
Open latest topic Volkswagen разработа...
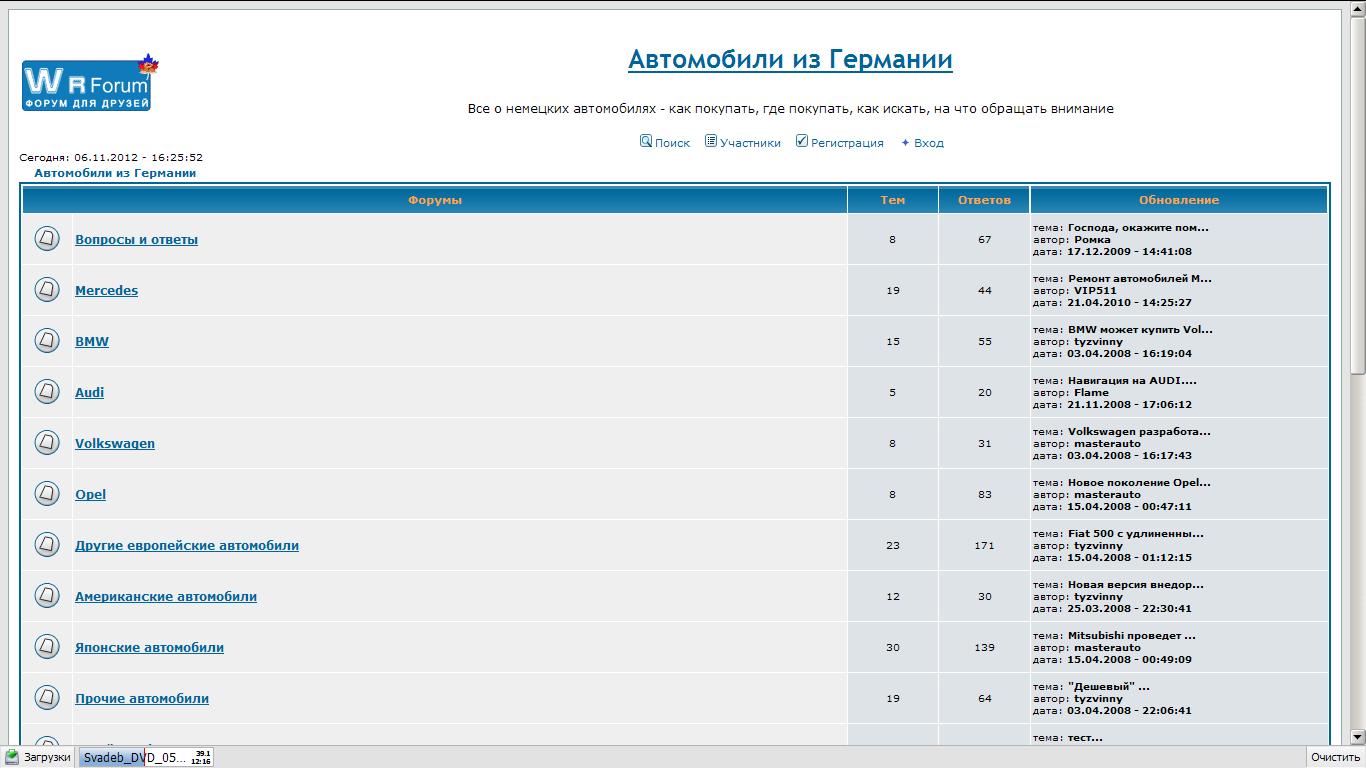tap(1139, 431)
